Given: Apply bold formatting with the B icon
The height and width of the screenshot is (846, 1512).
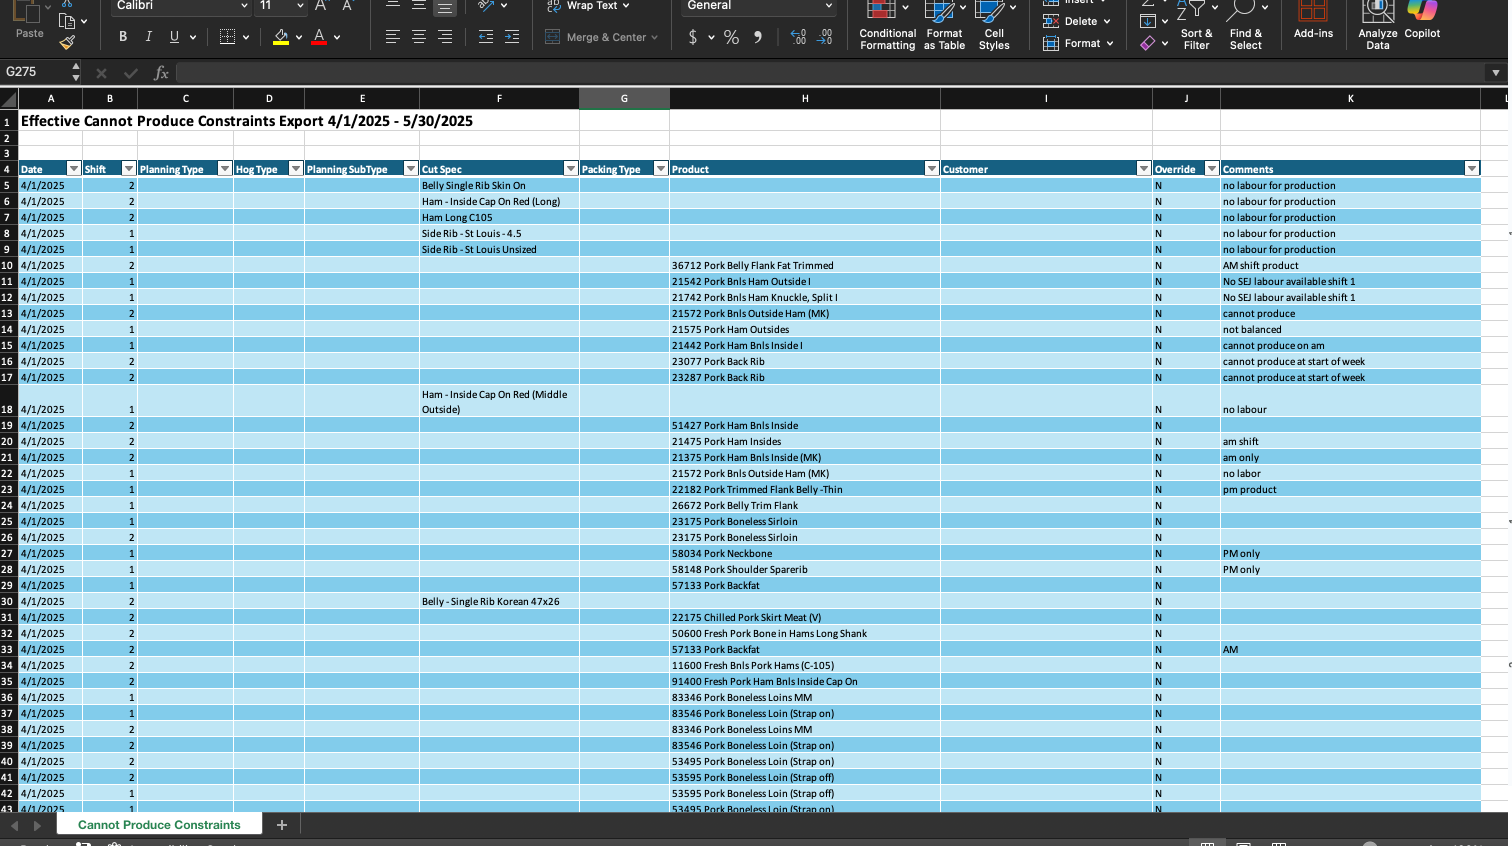Looking at the screenshot, I should [123, 37].
